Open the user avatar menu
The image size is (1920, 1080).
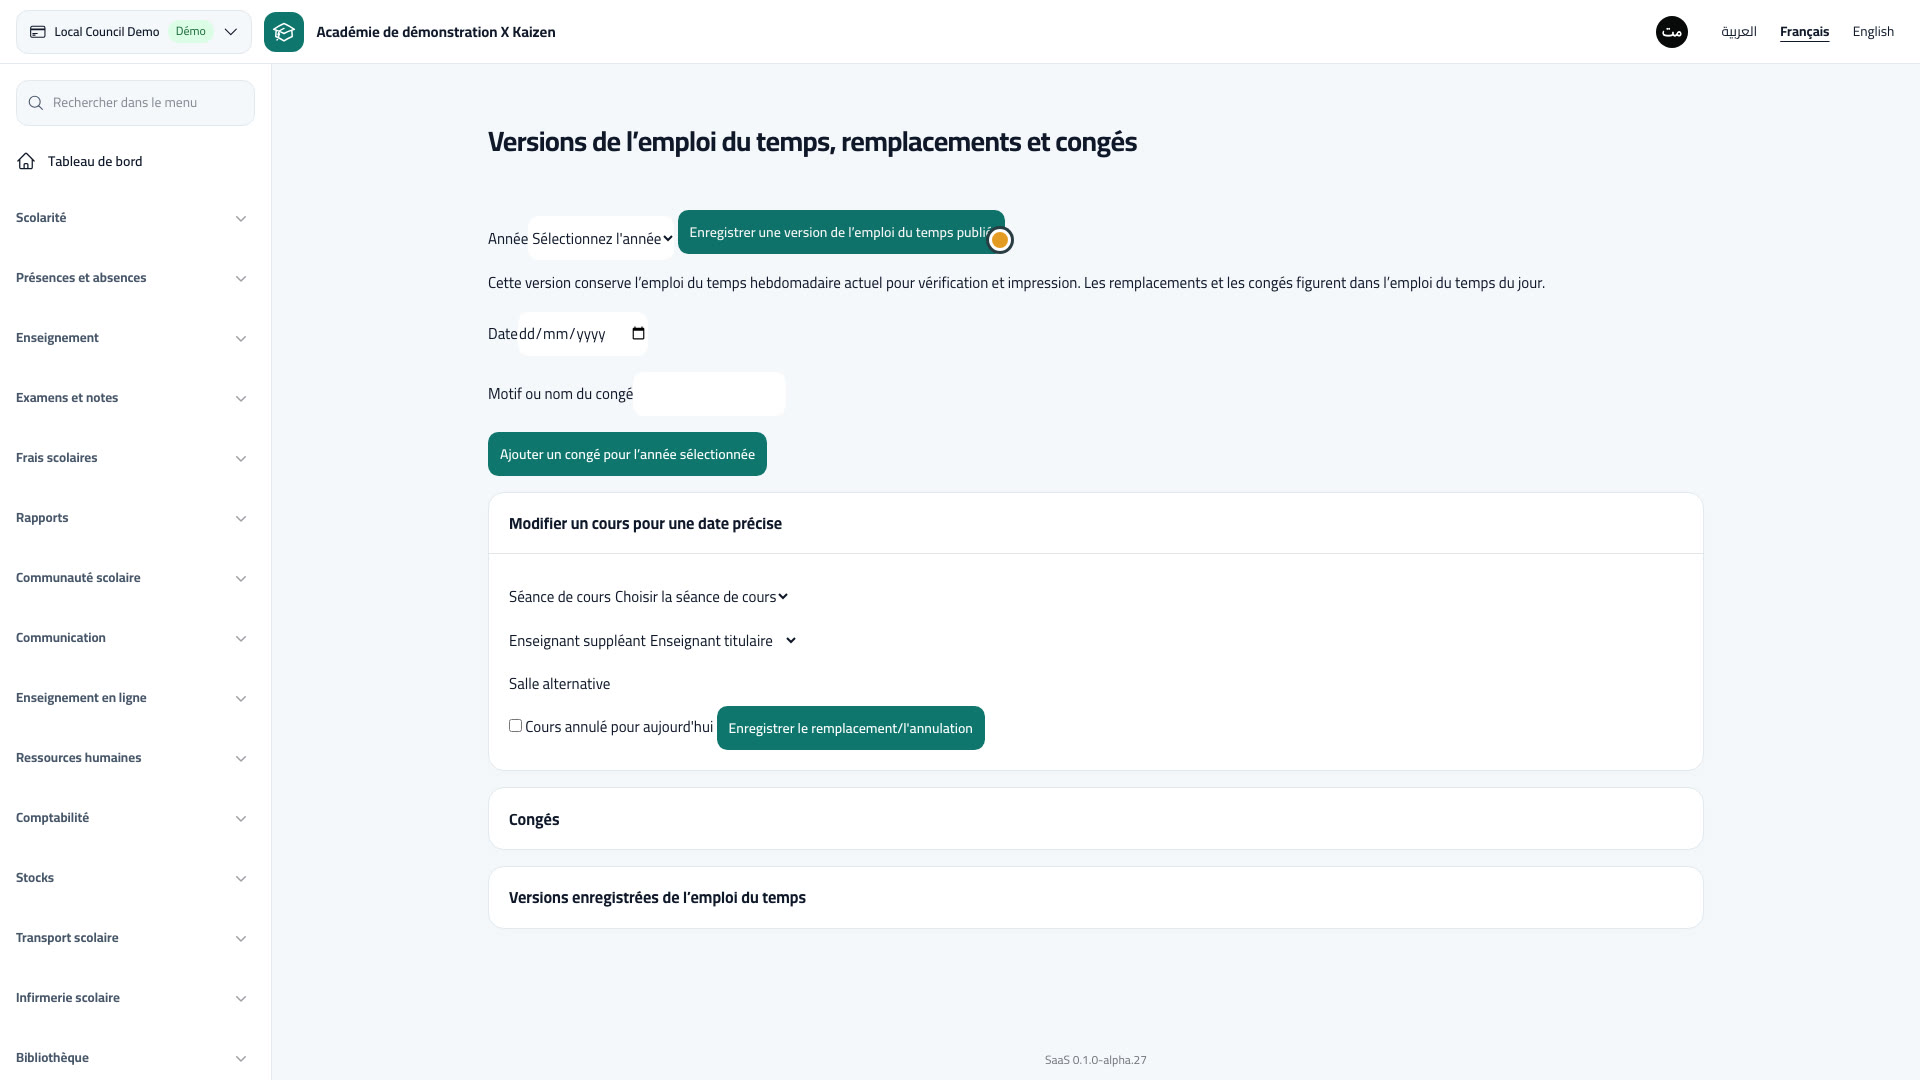click(x=1672, y=32)
